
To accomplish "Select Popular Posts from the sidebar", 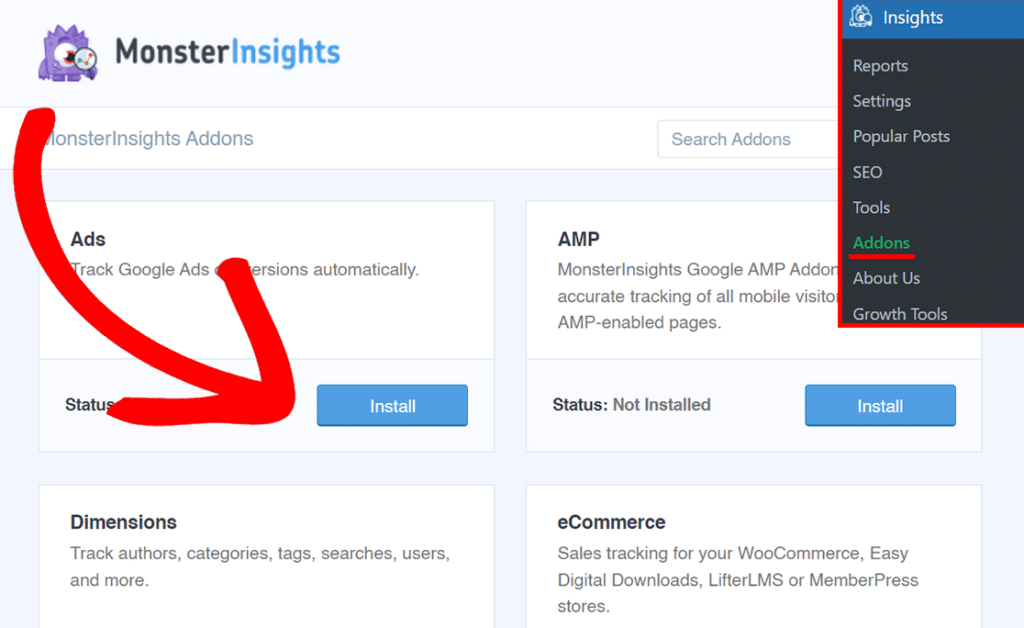I will click(901, 136).
